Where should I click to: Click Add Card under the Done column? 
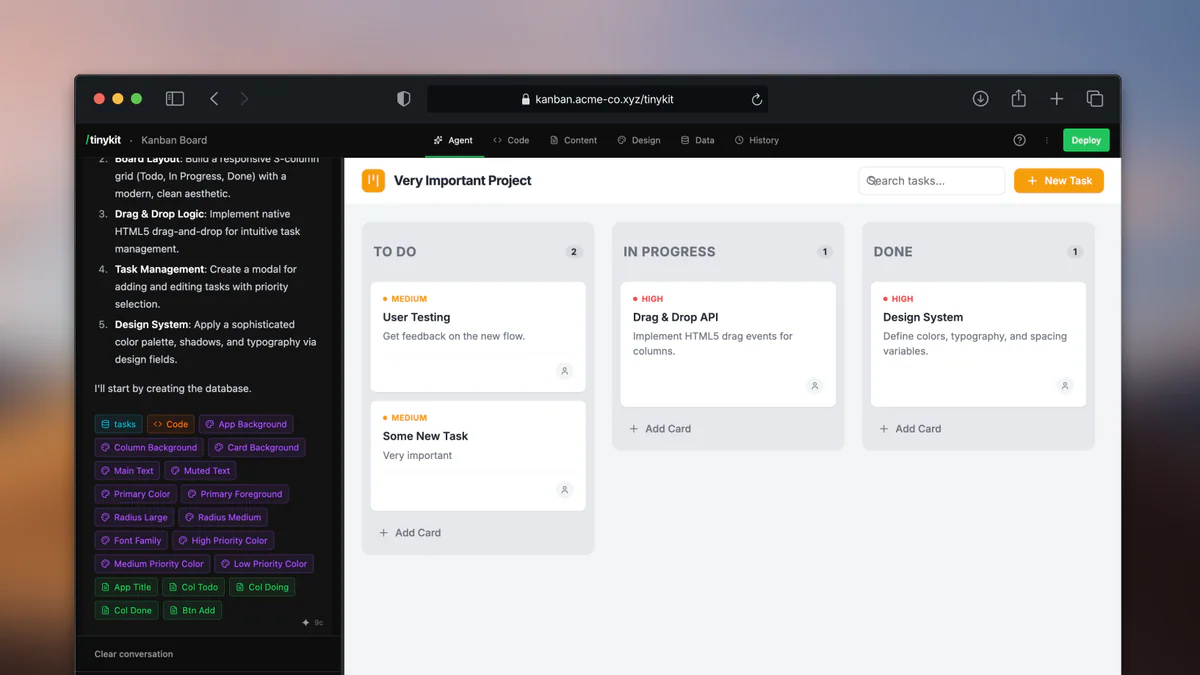pyautogui.click(x=910, y=428)
